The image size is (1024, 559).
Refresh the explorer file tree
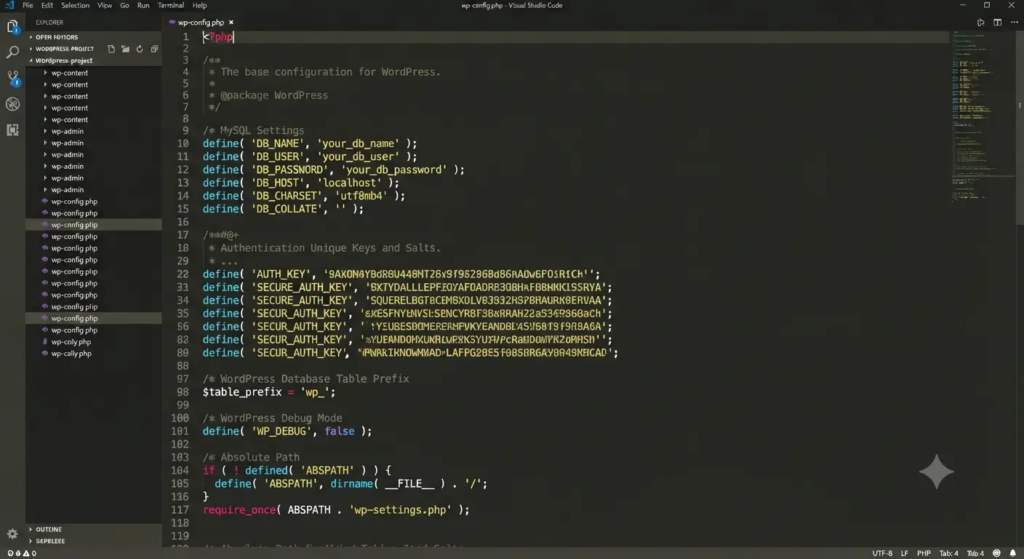point(140,49)
